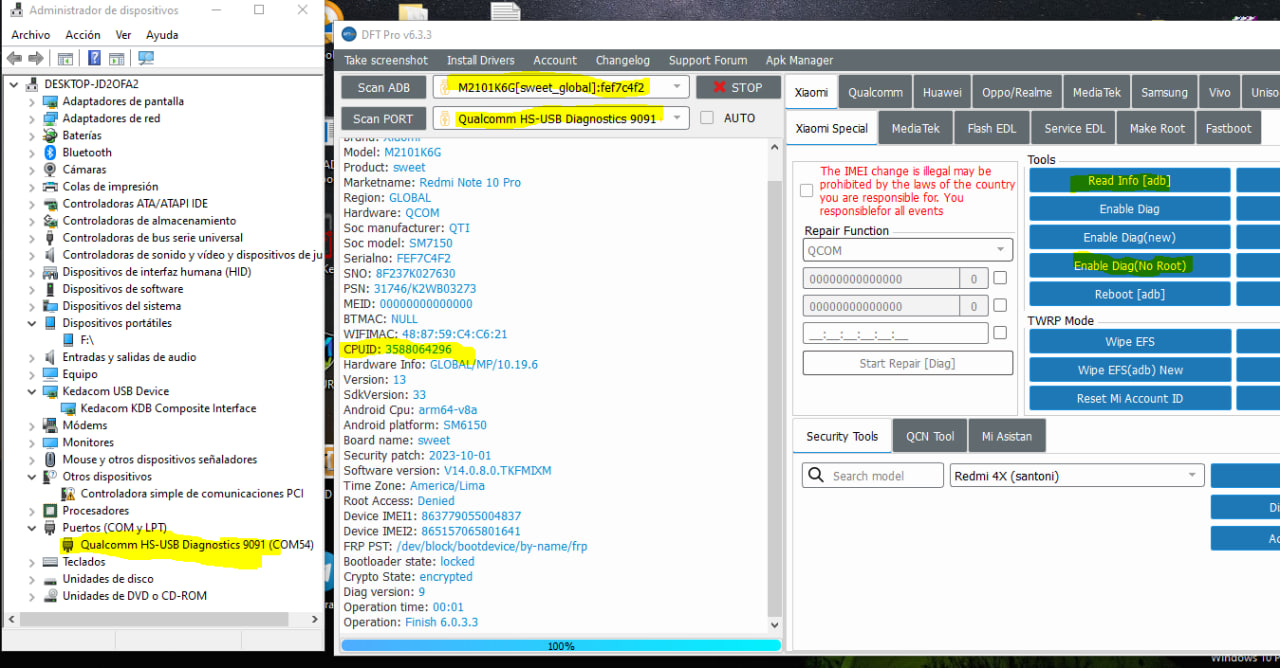Viewport: 1280px width, 668px height.
Task: Enable the AUTO checkbox
Action: pos(707,118)
